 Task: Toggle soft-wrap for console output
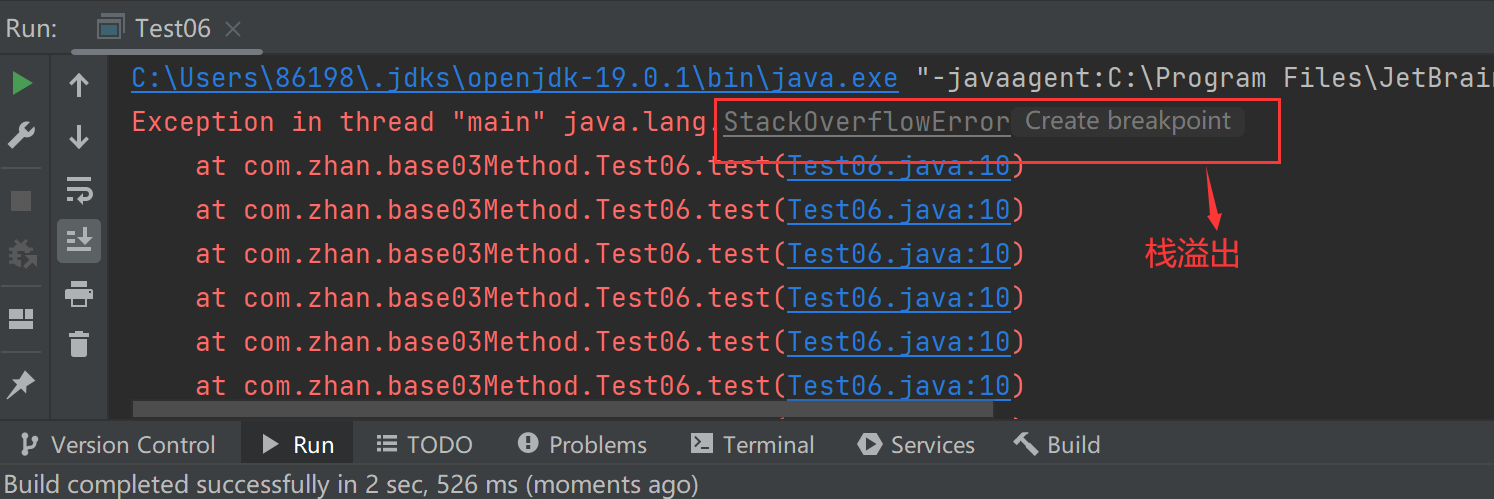79,188
